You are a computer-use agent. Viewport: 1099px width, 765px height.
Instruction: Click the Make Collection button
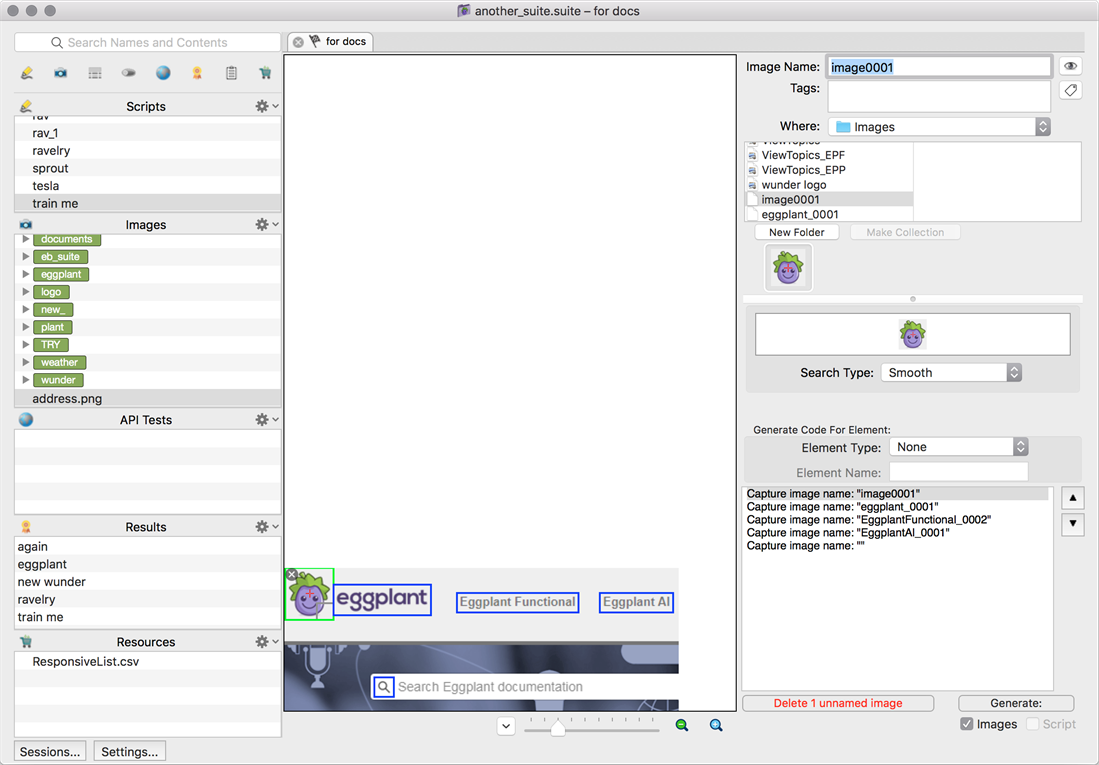(x=905, y=232)
